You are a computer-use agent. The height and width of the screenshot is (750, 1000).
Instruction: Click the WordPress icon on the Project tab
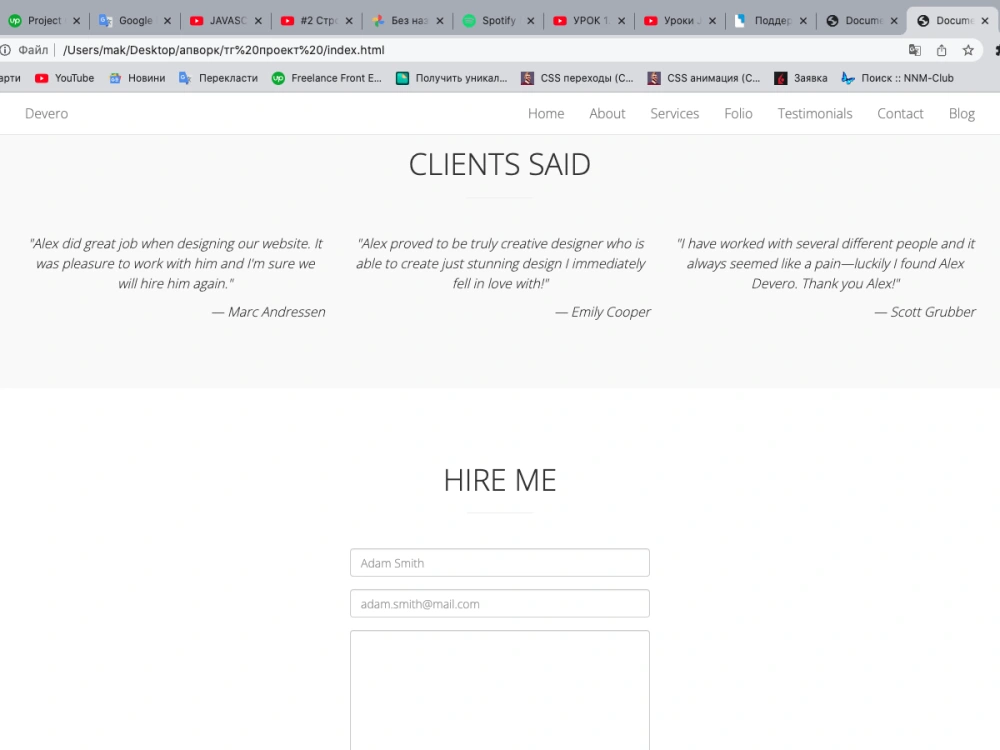pos(14,19)
